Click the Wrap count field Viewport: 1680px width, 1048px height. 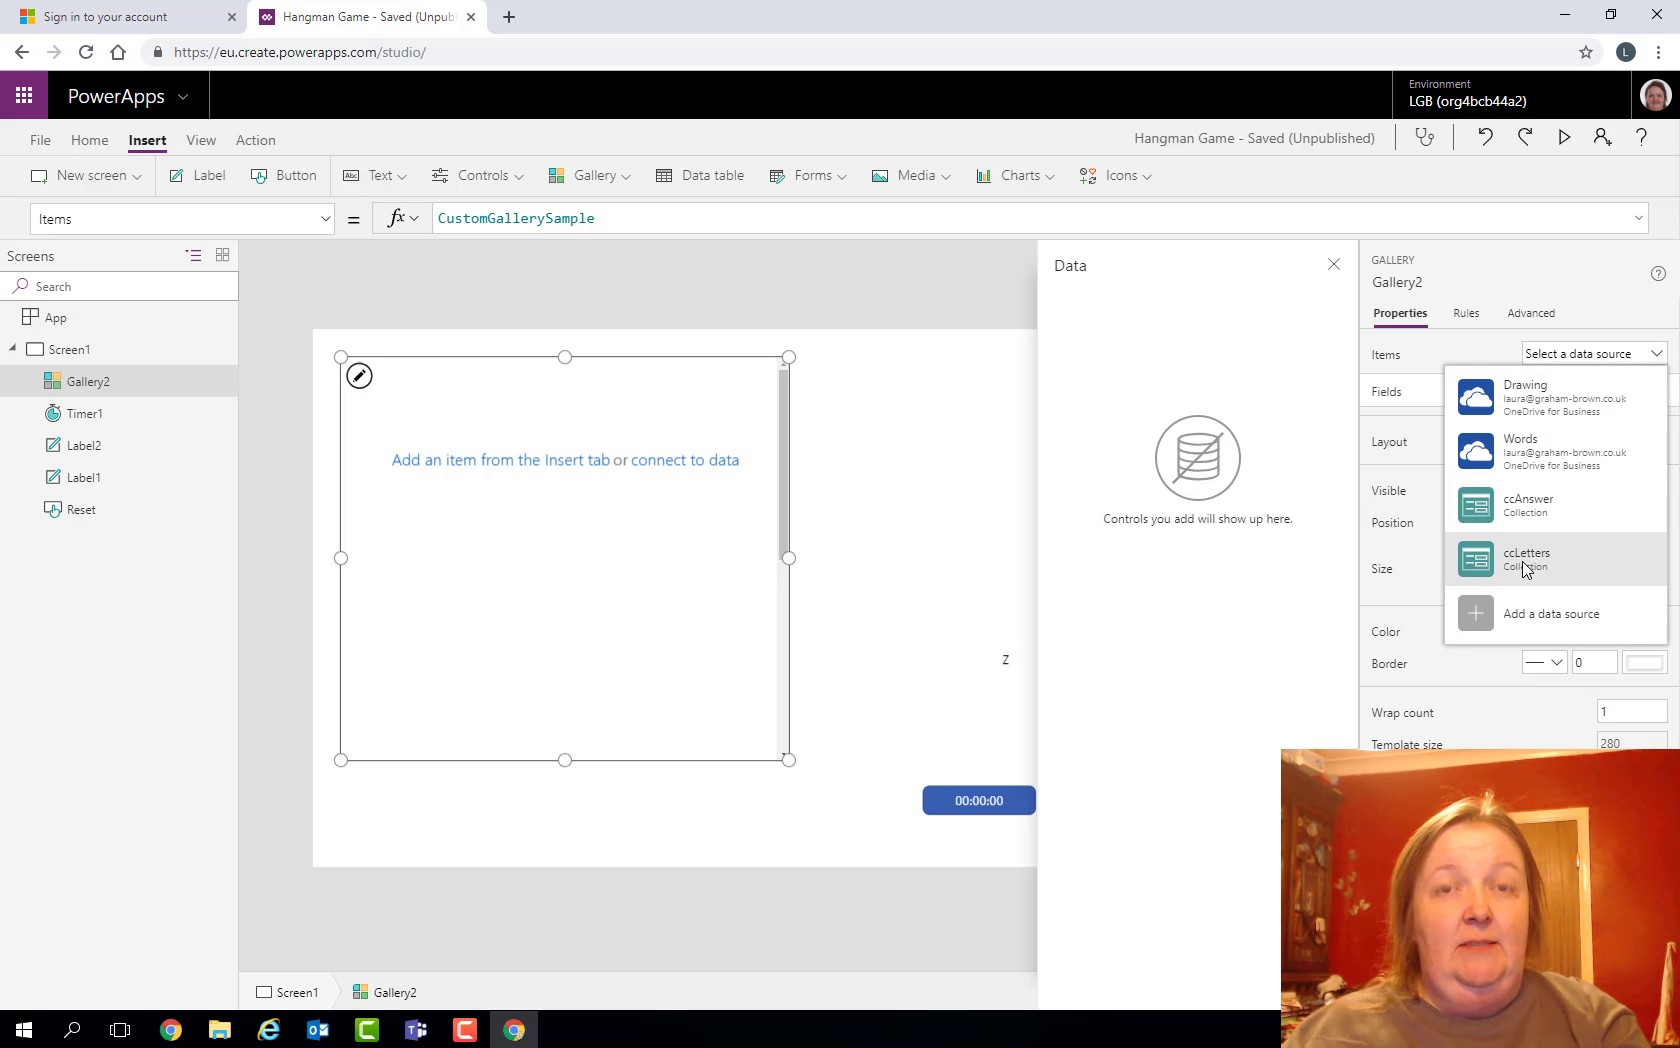(1632, 712)
